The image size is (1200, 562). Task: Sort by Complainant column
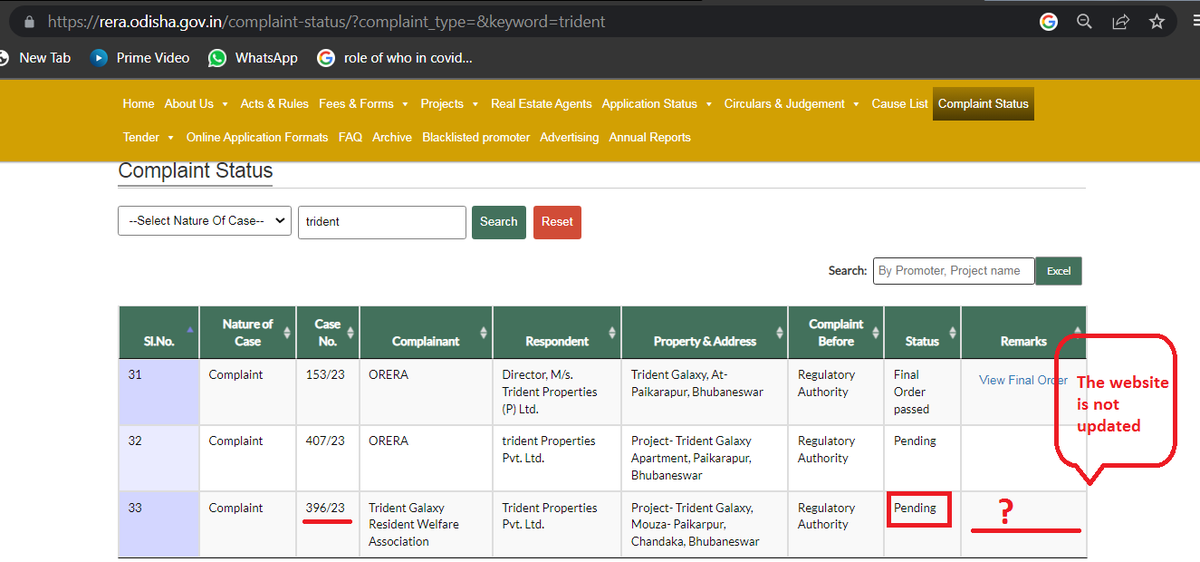tap(426, 332)
